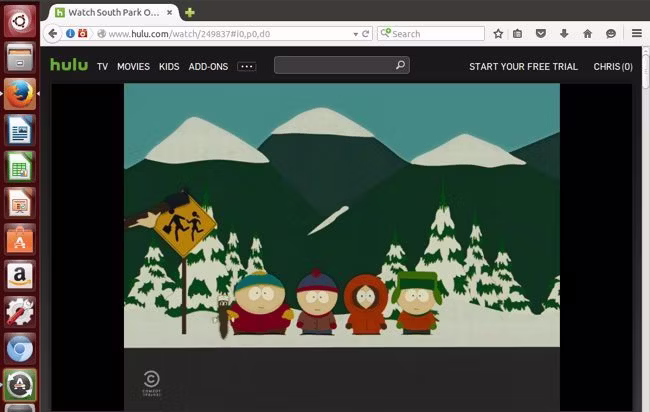Screen dimensions: 650x412
Task: Click START YOUR FREE TRIAL link
Action: point(523,67)
